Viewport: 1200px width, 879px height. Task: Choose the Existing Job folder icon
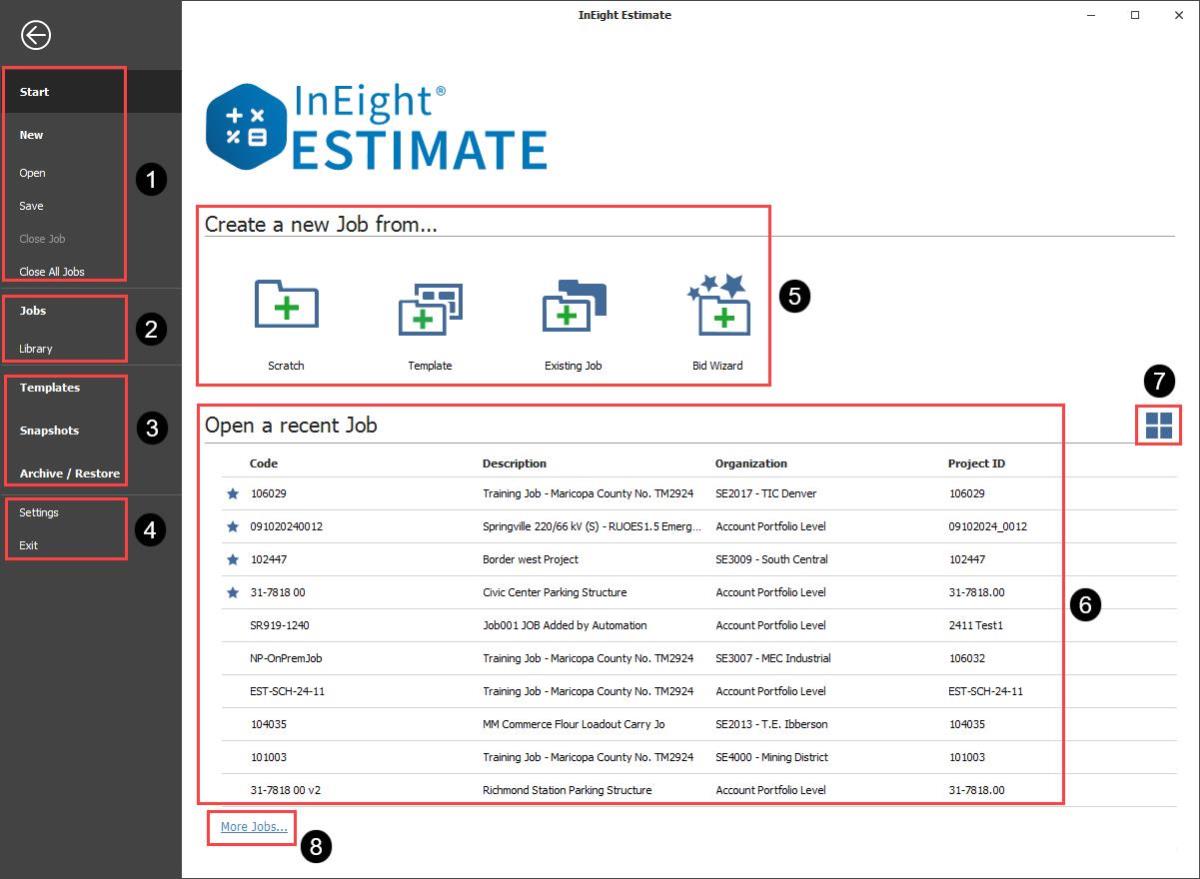click(574, 306)
